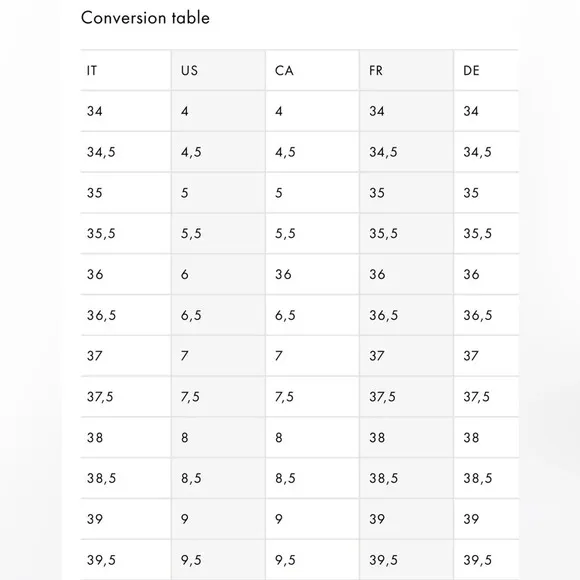580x580 pixels.
Task: Select the DE column header
Action: [486, 70]
